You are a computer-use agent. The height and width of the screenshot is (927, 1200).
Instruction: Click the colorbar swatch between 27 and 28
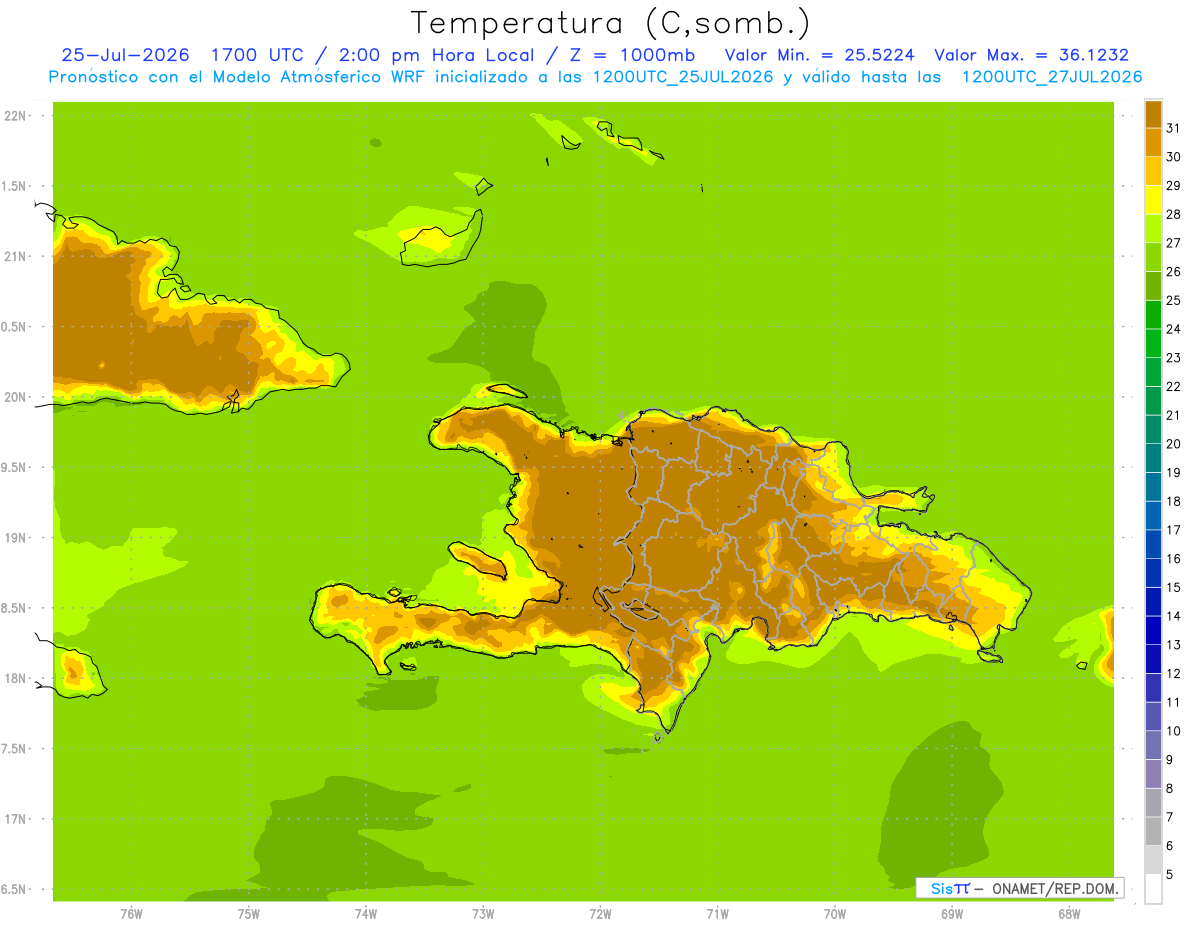[x=1153, y=228]
